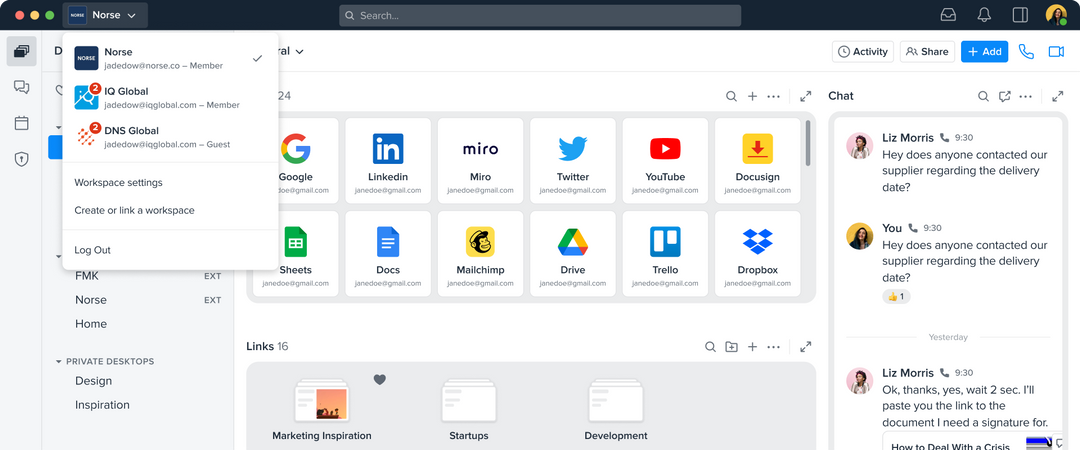The width and height of the screenshot is (1080, 450).
Task: Click the search input field
Action: pyautogui.click(x=540, y=15)
